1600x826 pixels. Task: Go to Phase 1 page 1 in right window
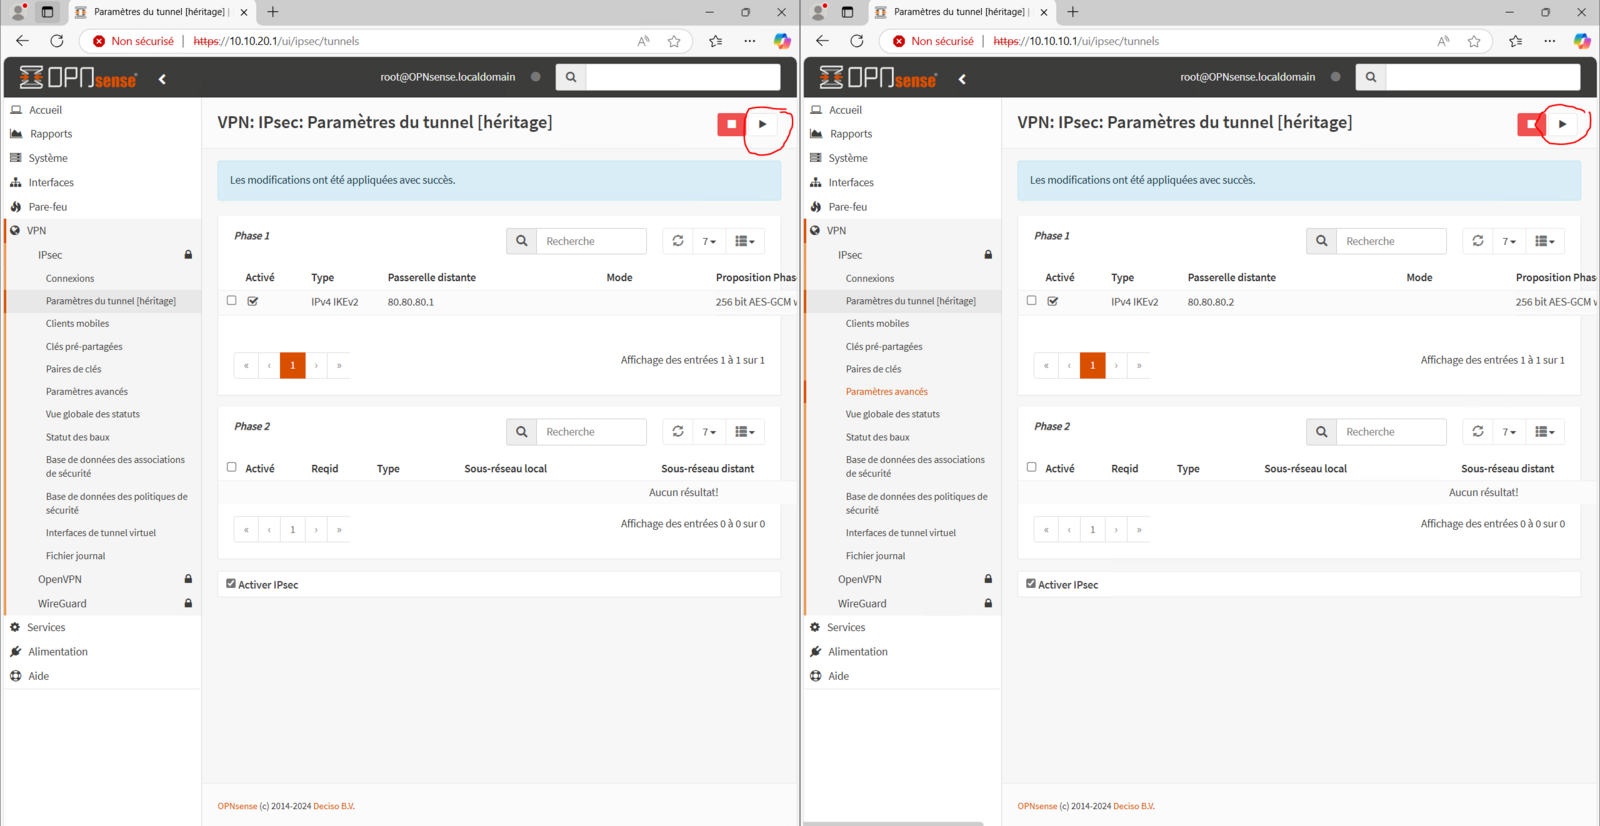pos(1092,365)
